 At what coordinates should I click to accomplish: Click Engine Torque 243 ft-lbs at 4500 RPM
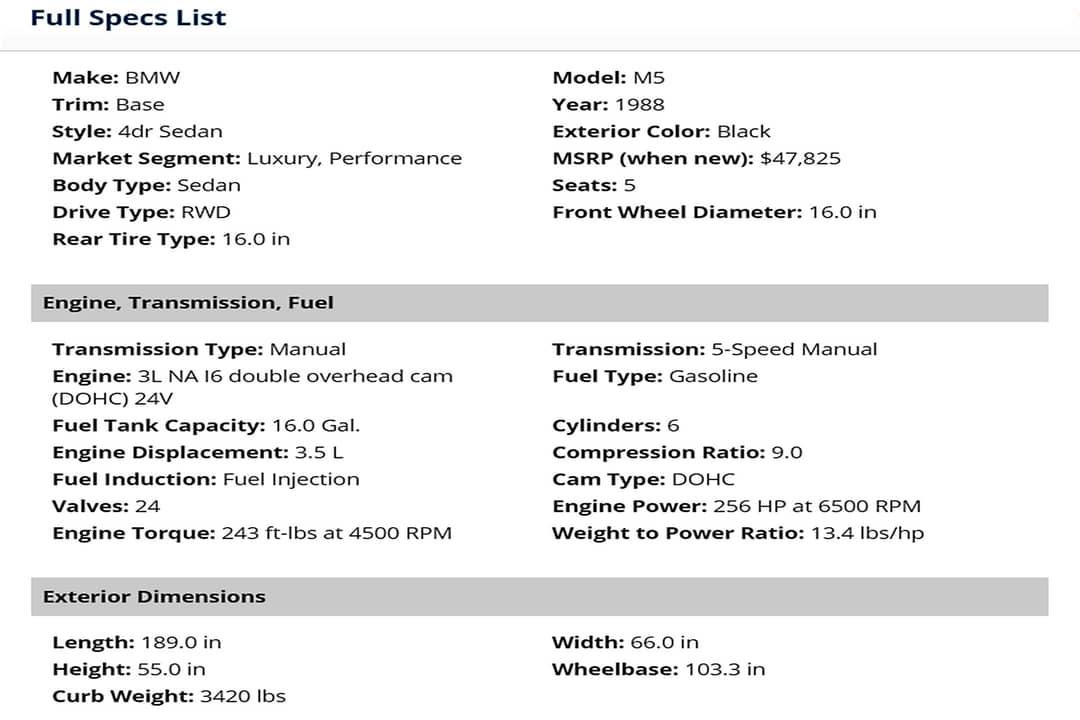pos(252,533)
